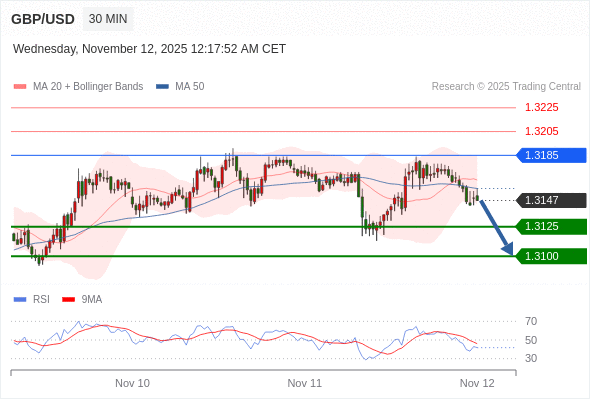Click the Nov 10 date axis label
This screenshot has height=400, width=590.
pyautogui.click(x=132, y=383)
